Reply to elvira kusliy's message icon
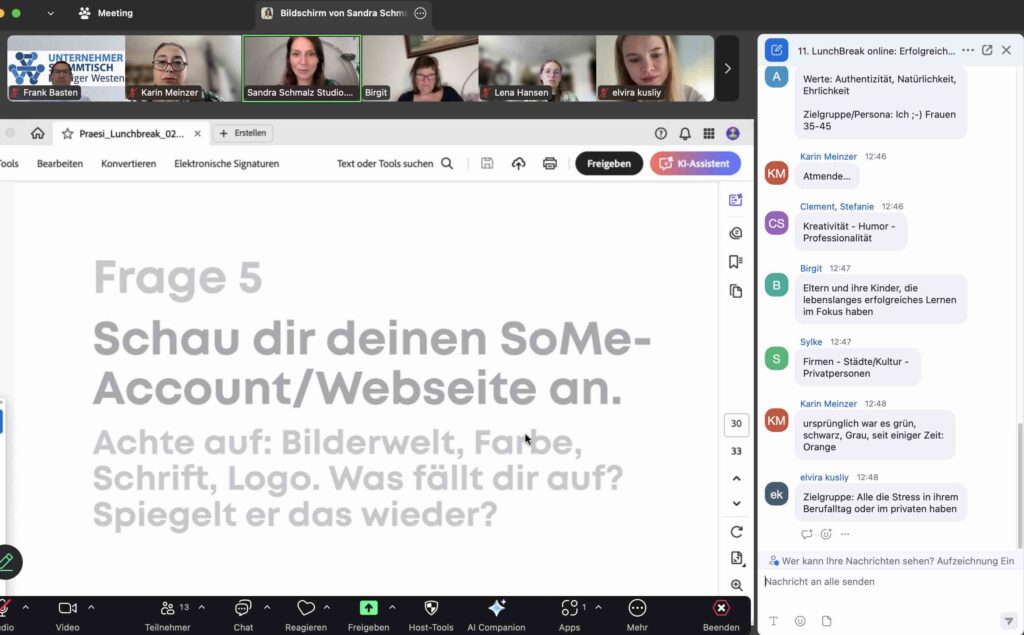This screenshot has height=635, width=1024. [x=807, y=534]
